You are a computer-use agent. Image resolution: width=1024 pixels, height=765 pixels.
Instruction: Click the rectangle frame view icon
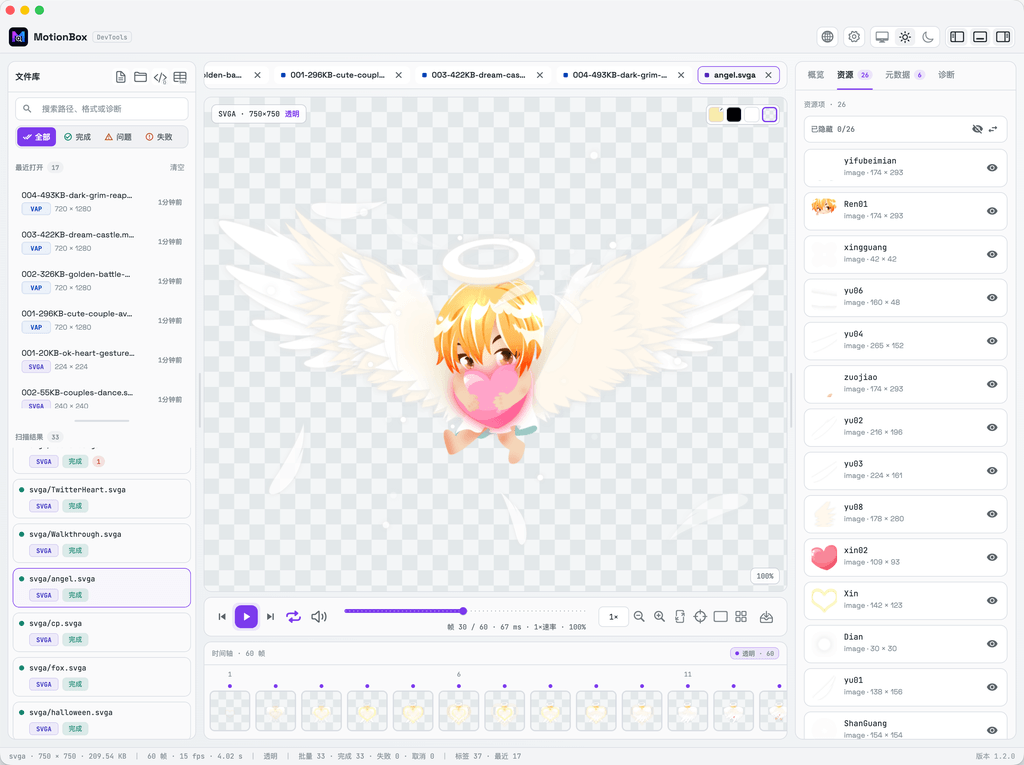(x=721, y=617)
